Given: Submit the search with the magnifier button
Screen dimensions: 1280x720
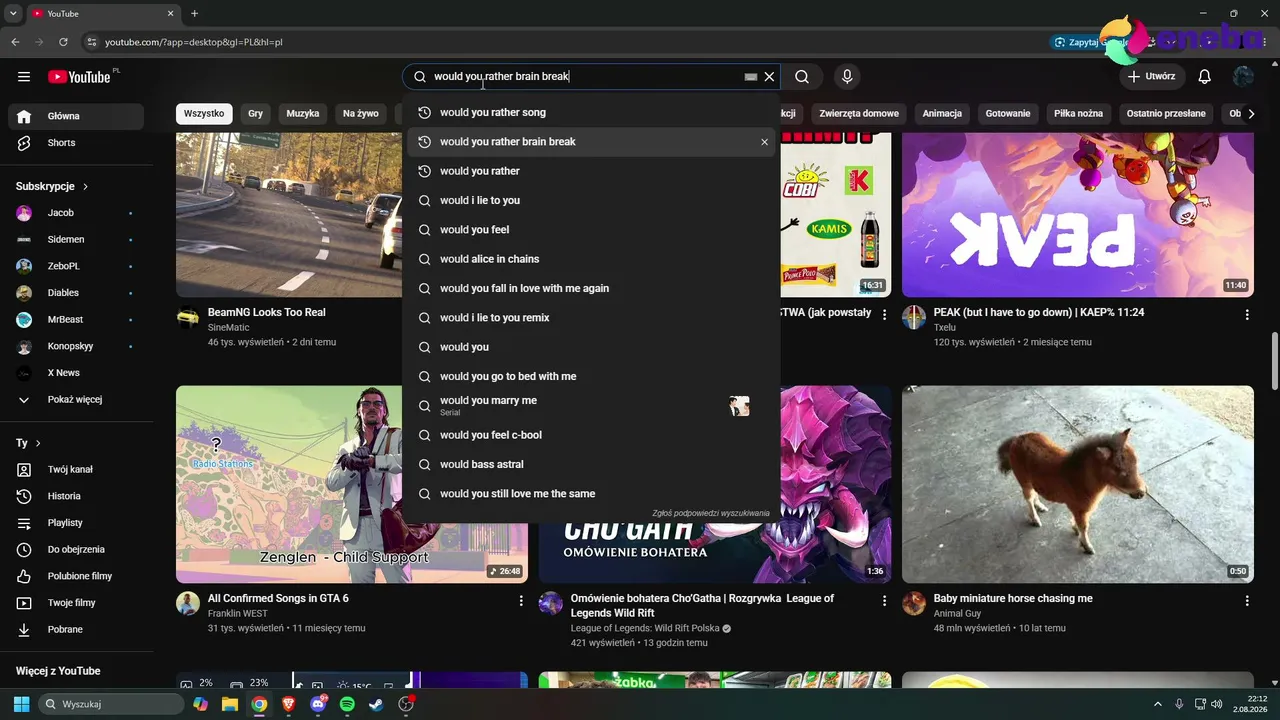Looking at the screenshot, I should (x=802, y=77).
